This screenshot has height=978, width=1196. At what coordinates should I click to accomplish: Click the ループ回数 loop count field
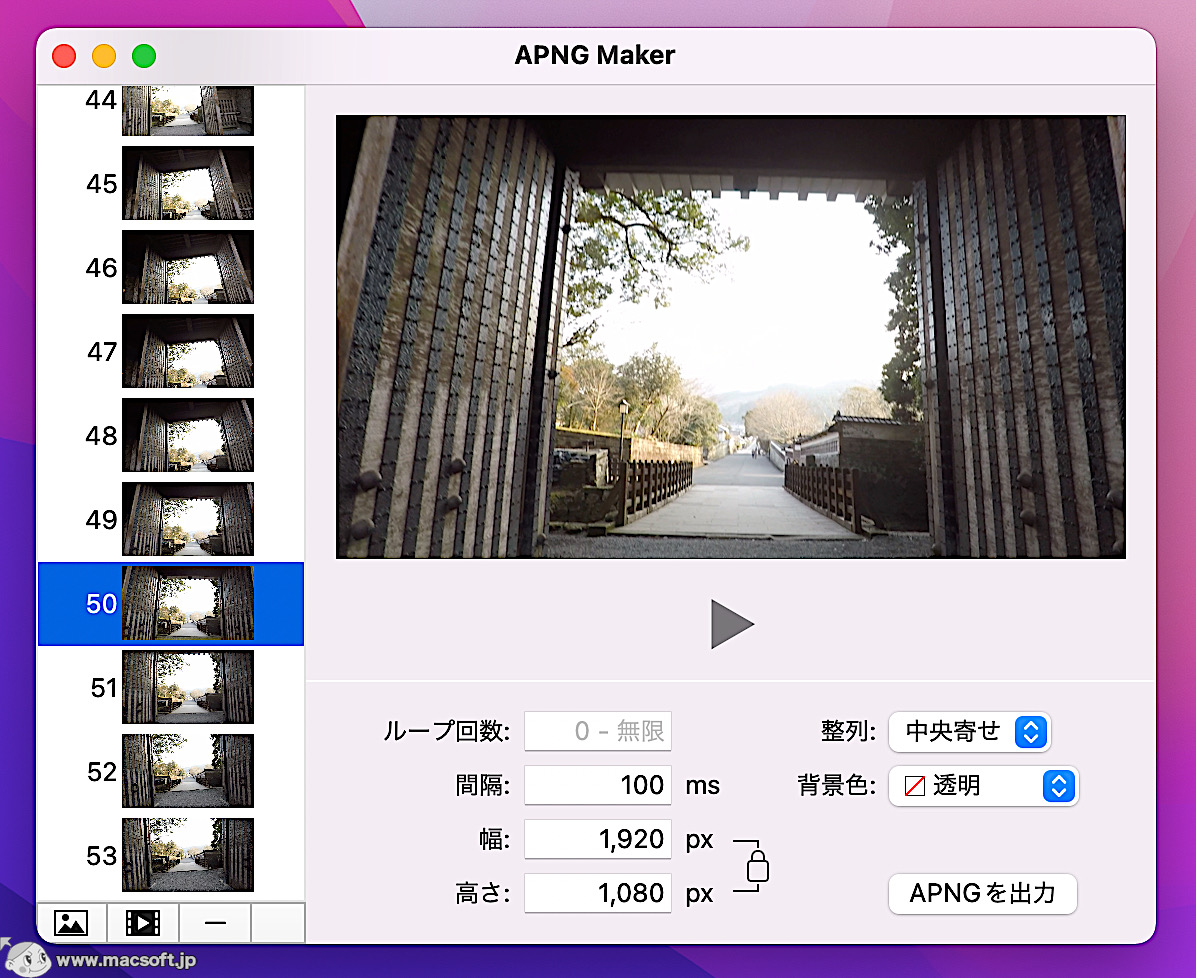[597, 731]
